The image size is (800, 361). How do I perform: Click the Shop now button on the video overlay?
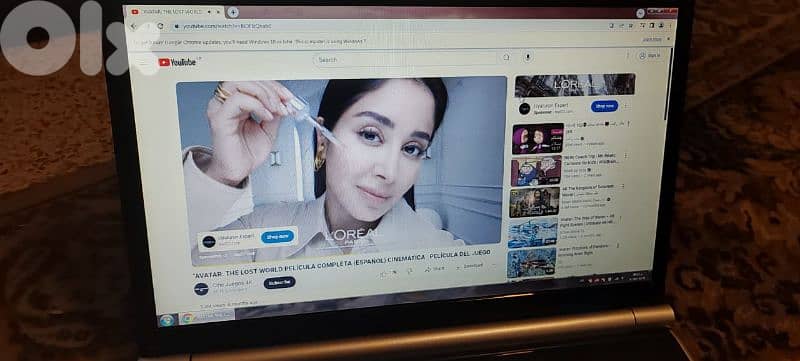[x=278, y=237]
